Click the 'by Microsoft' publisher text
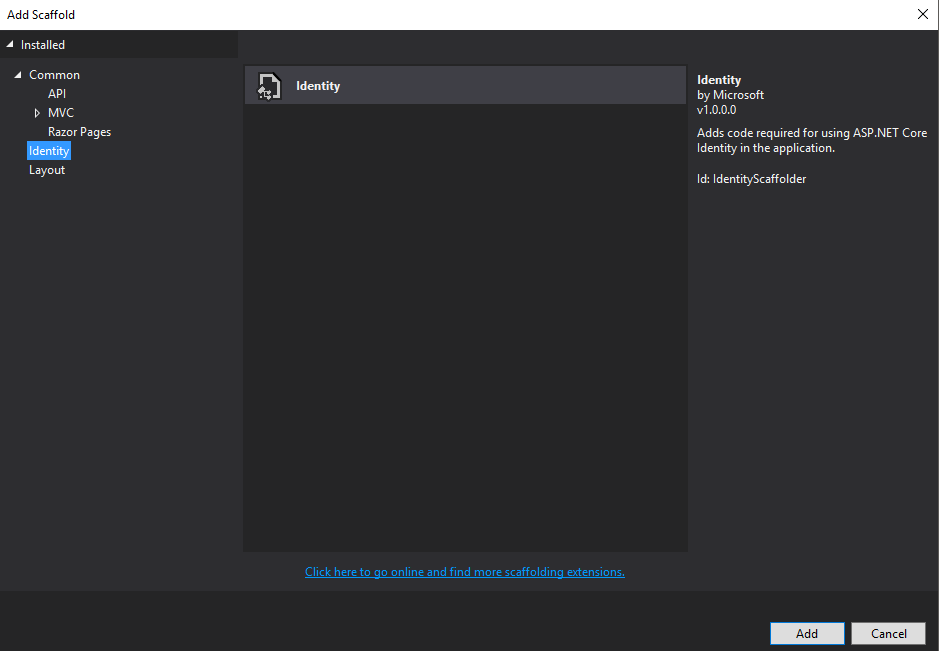 730,95
